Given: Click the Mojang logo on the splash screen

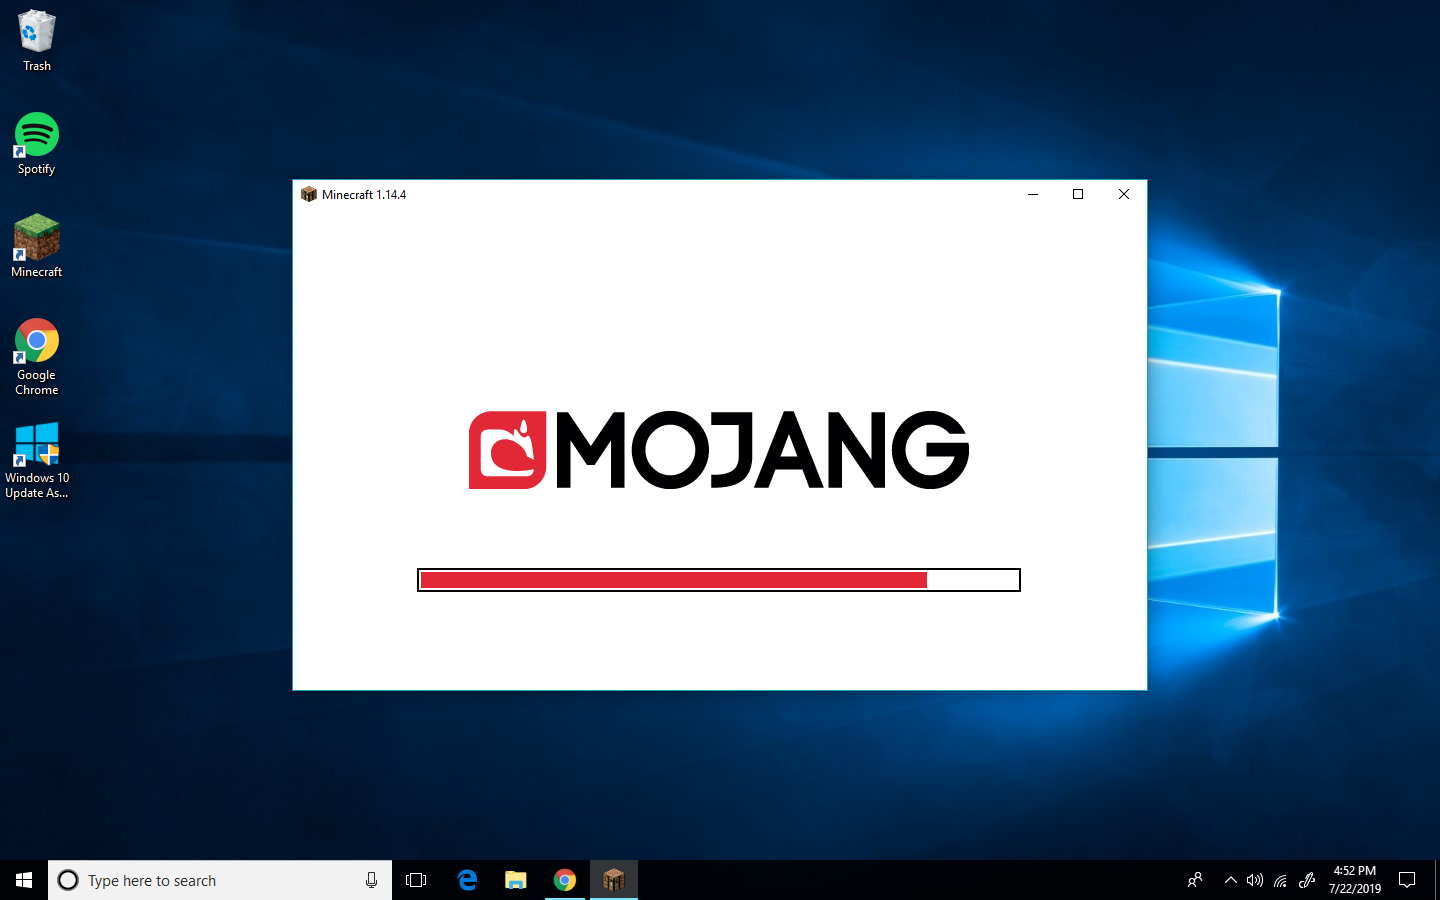Looking at the screenshot, I should pyautogui.click(x=719, y=450).
